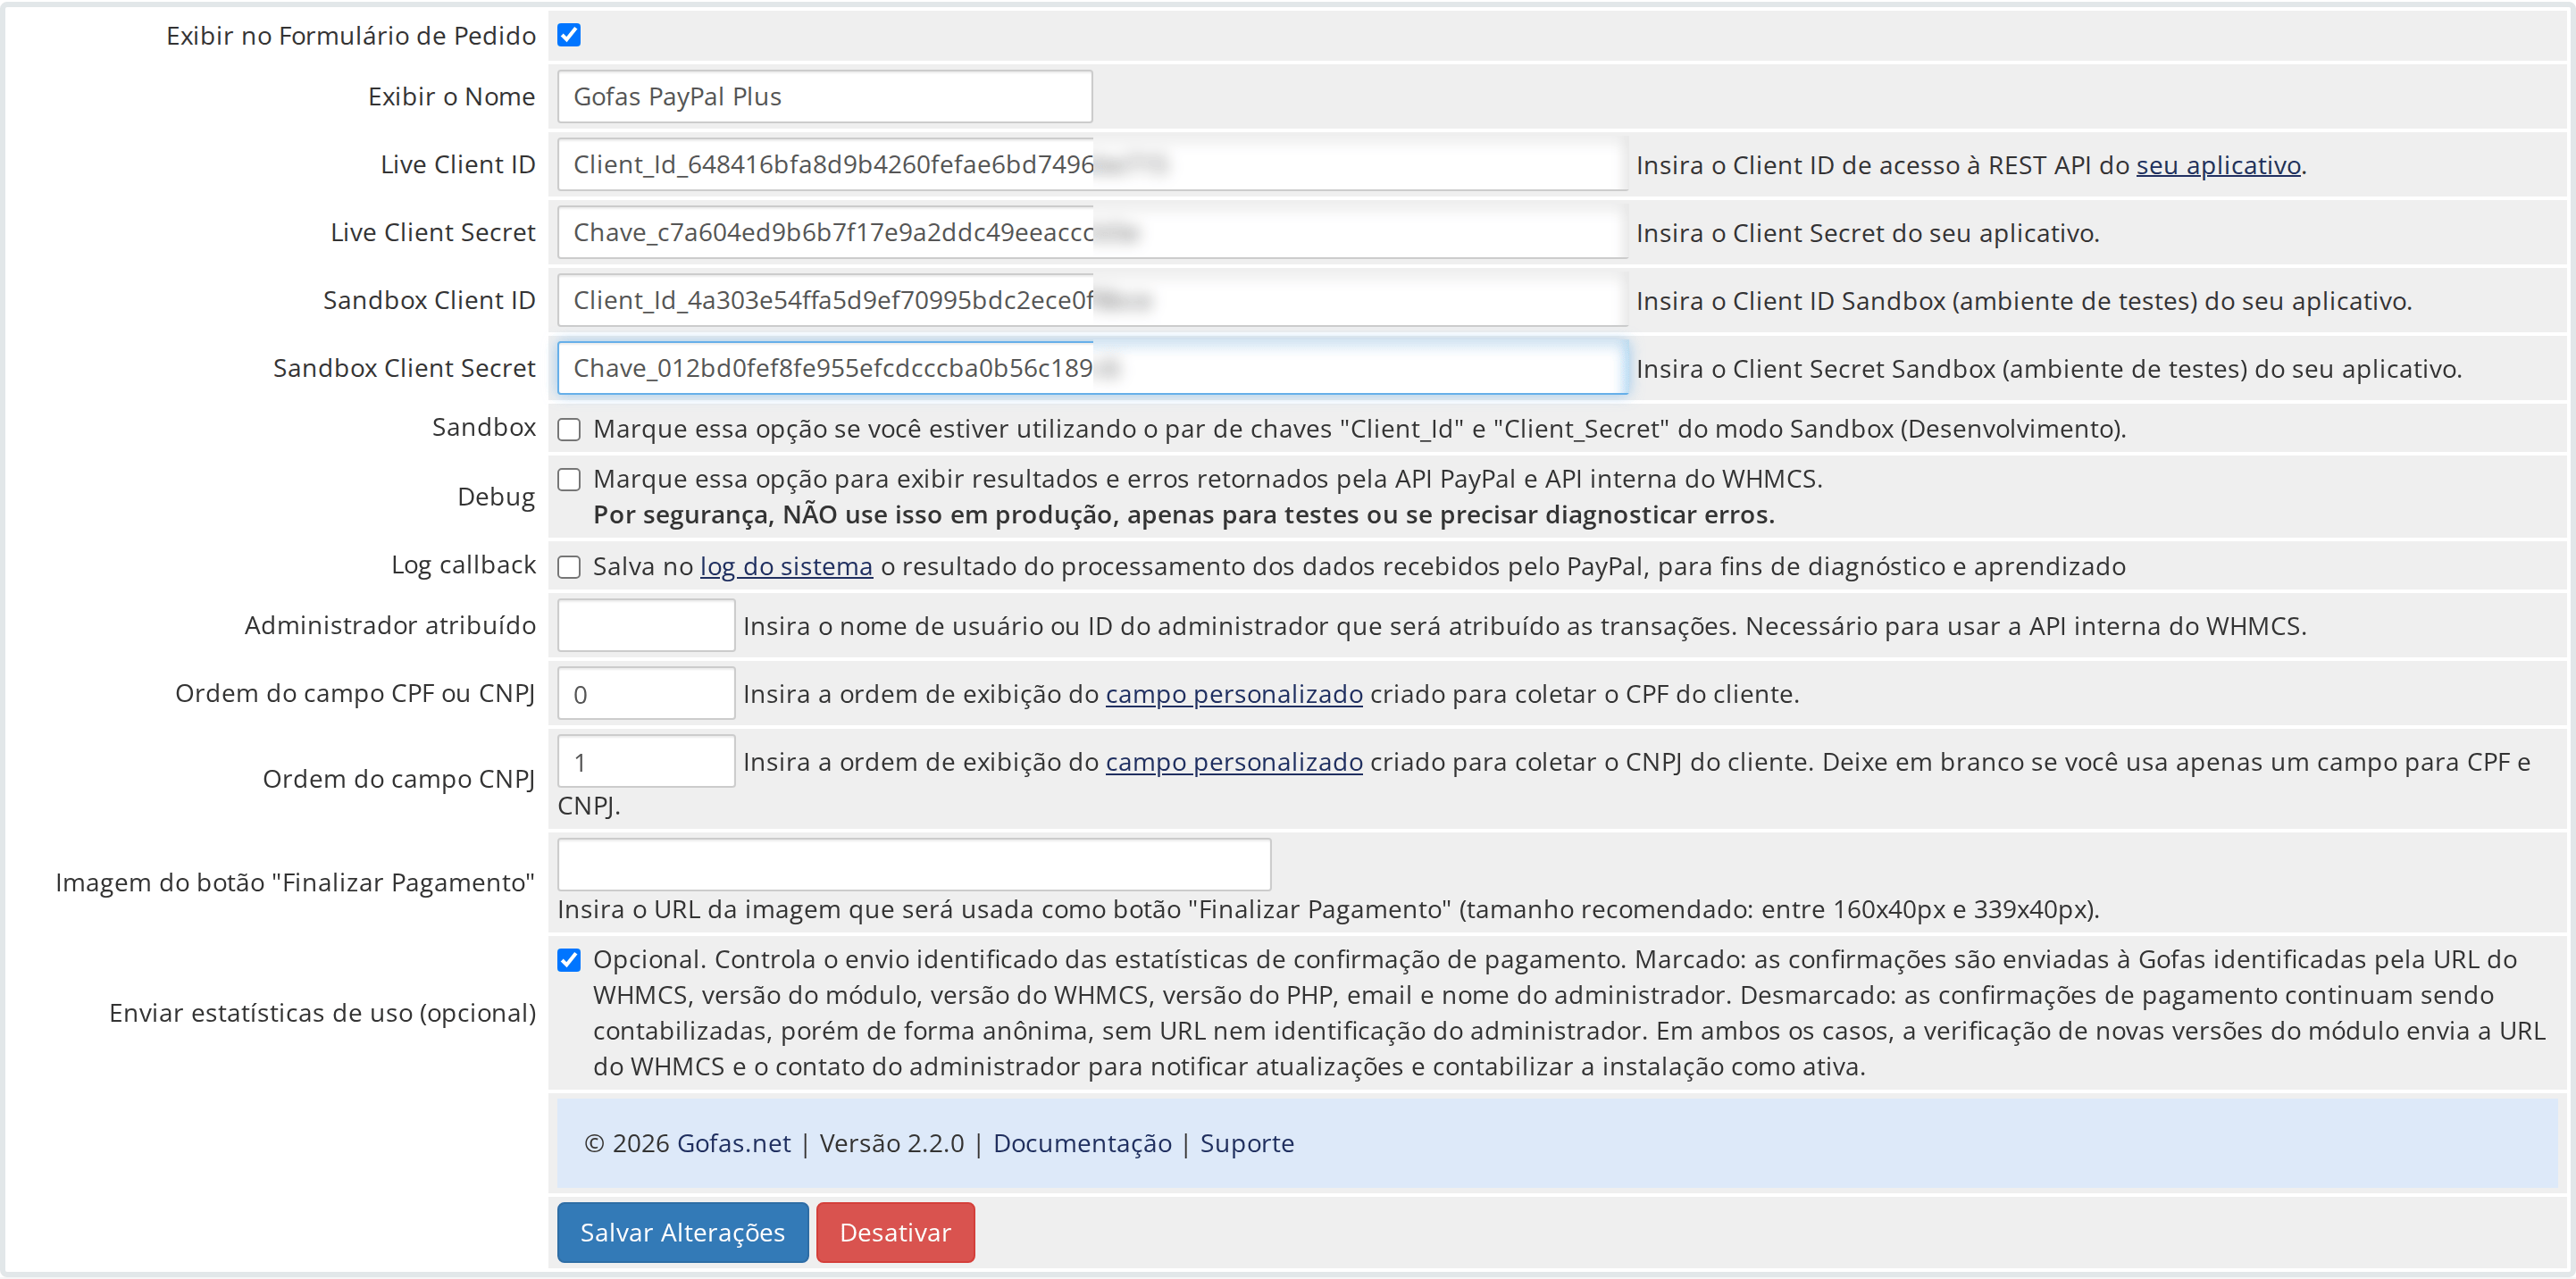This screenshot has height=1279, width=2576.
Task: Uncheck Enviar estatísticas de uso checkbox
Action: tap(569, 960)
